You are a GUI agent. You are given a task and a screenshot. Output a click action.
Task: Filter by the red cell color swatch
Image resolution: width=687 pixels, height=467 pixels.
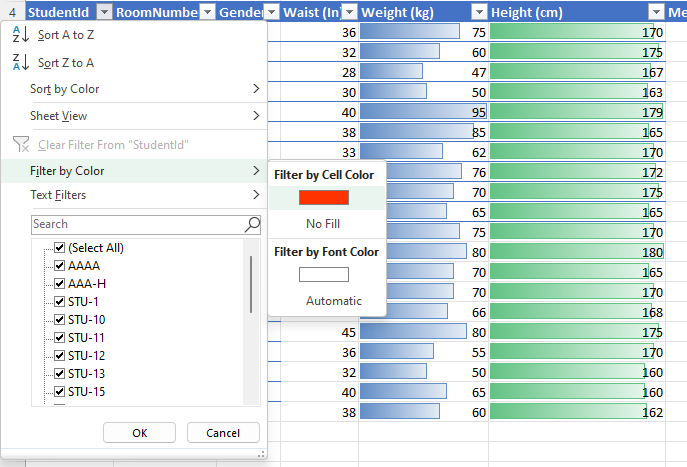tap(324, 198)
